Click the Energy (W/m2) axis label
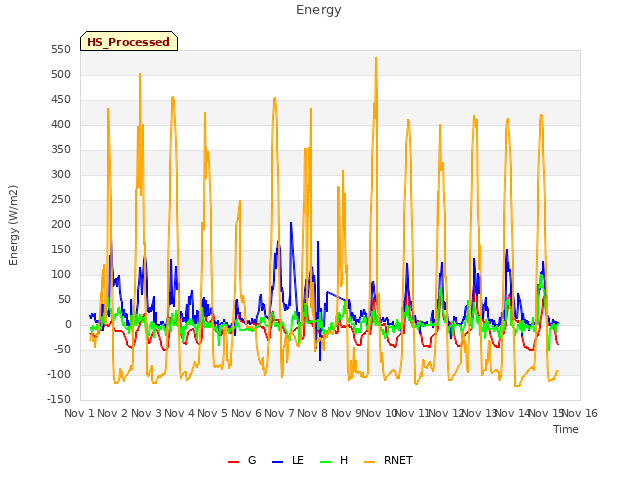Screen dimensions: 640x480 coord(13,225)
